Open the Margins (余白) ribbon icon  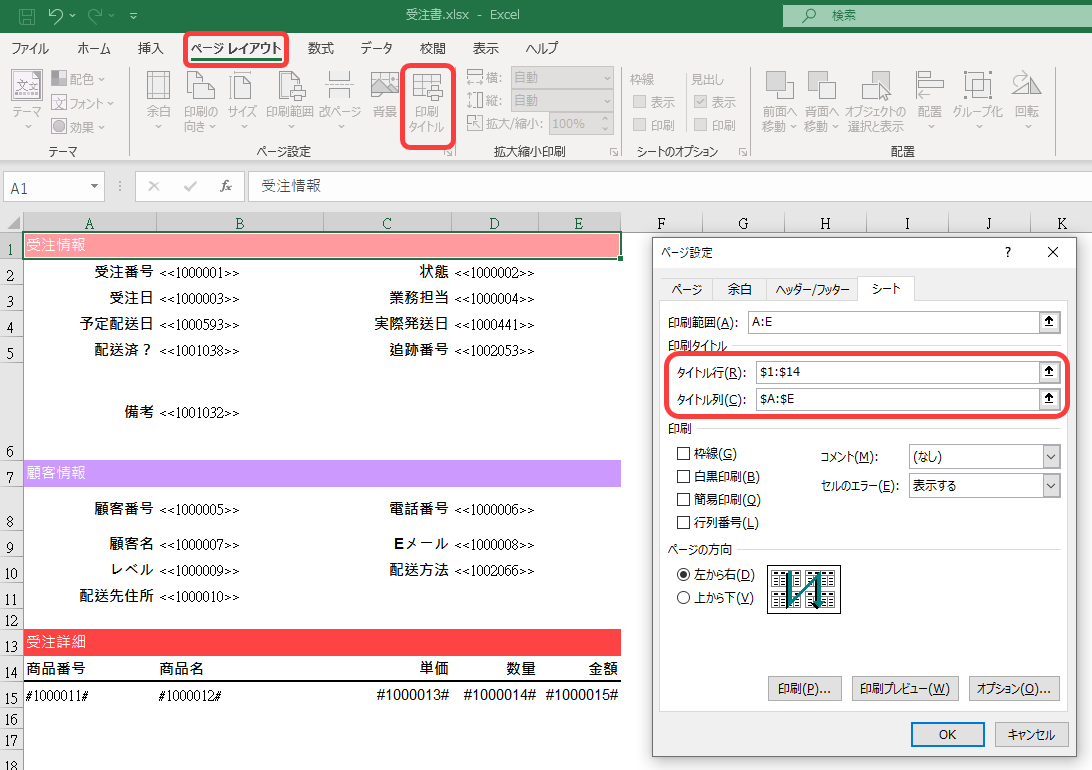click(159, 101)
